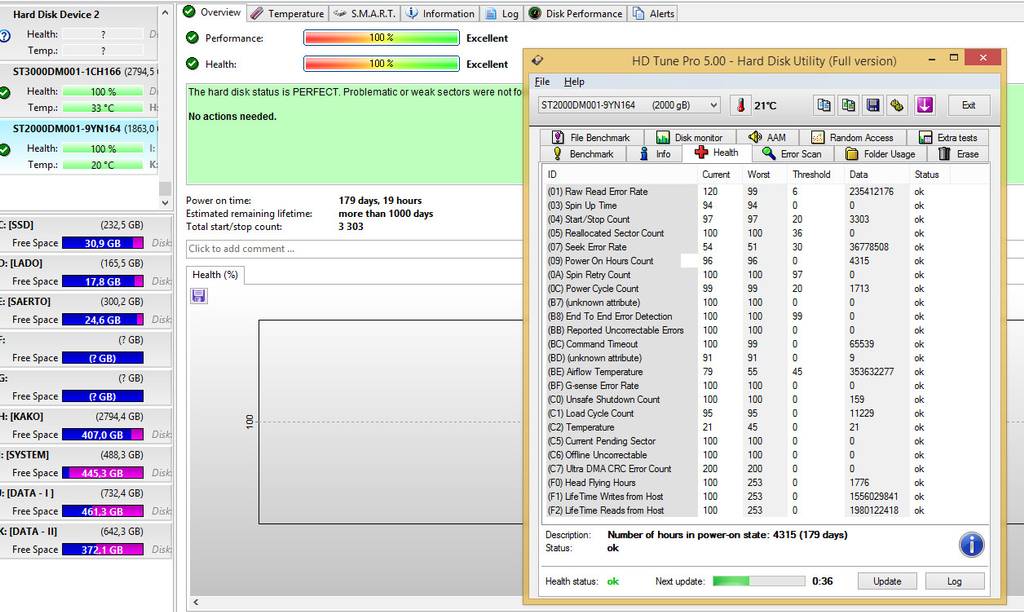Image resolution: width=1024 pixels, height=612 pixels.
Task: Click the copy screenshot to clipboard icon
Action: point(848,105)
